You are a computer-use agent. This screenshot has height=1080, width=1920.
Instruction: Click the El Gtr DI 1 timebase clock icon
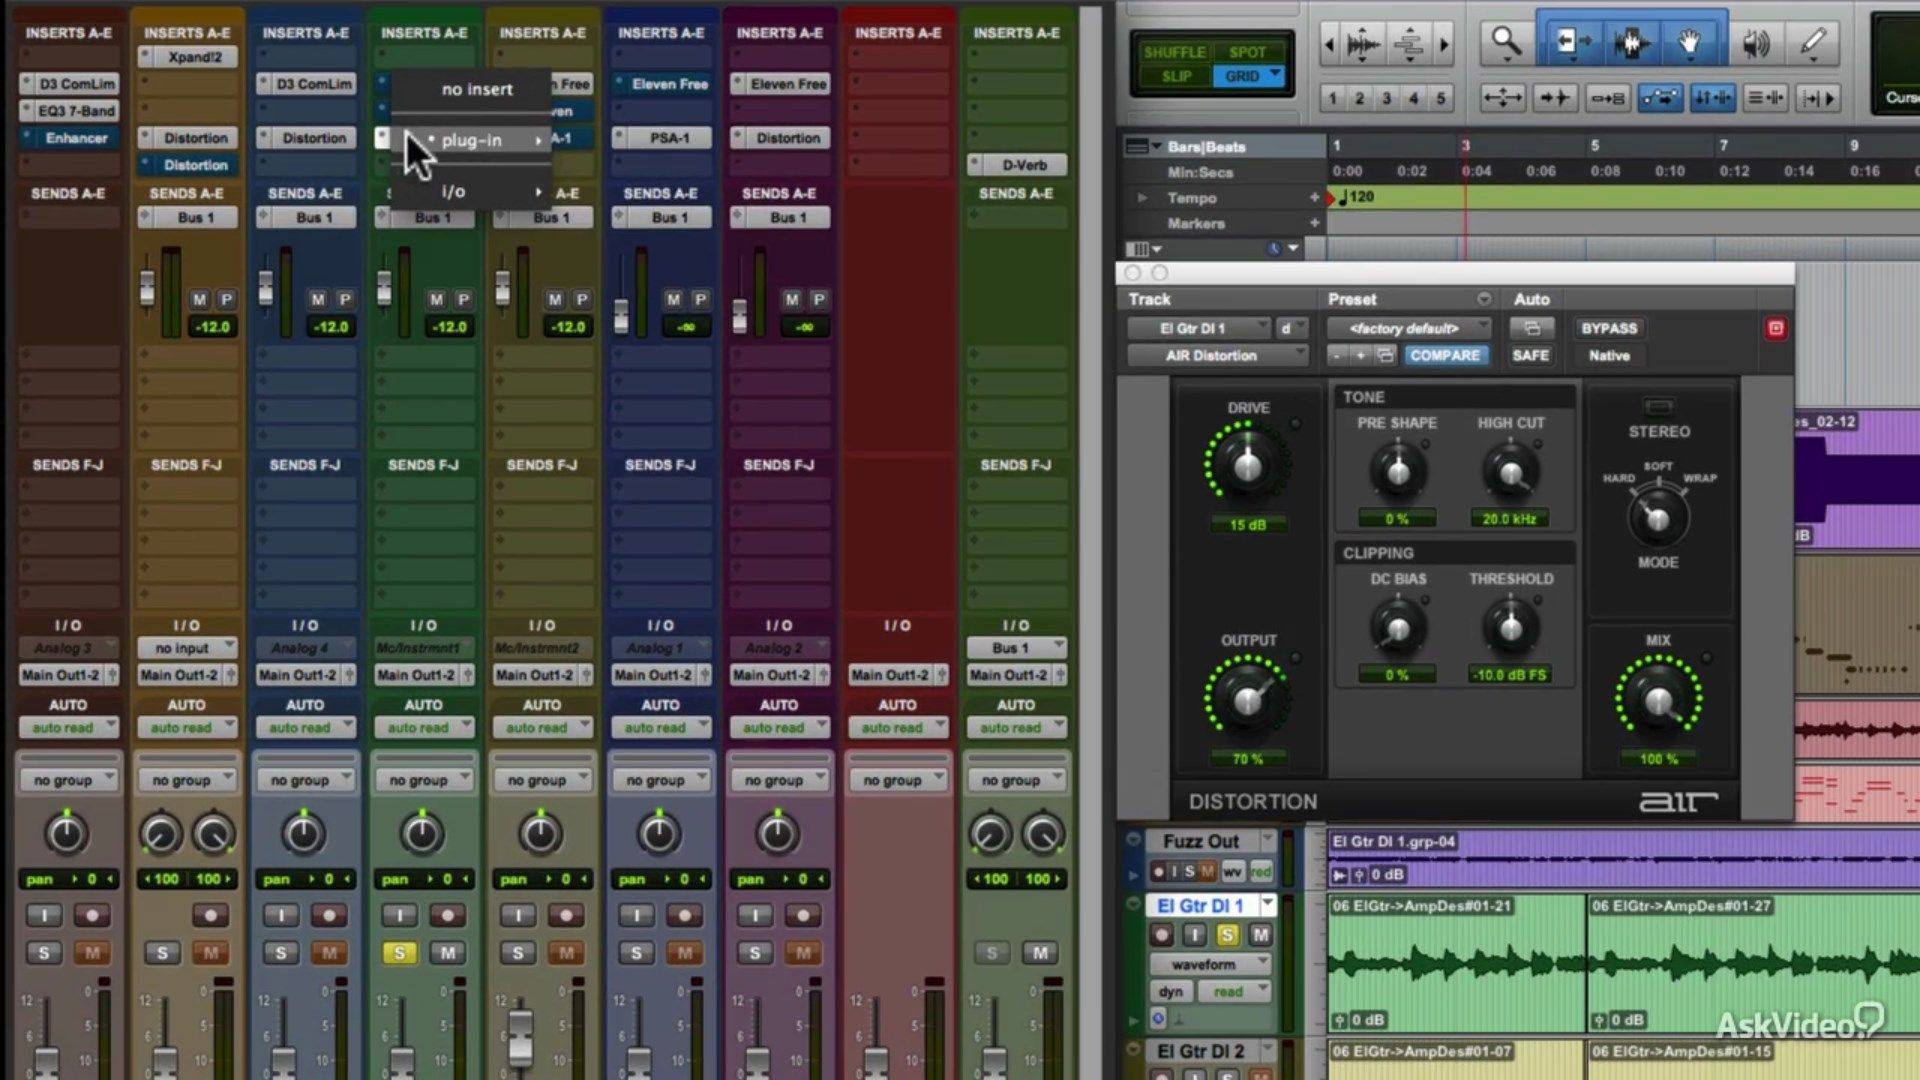(x=1158, y=1018)
